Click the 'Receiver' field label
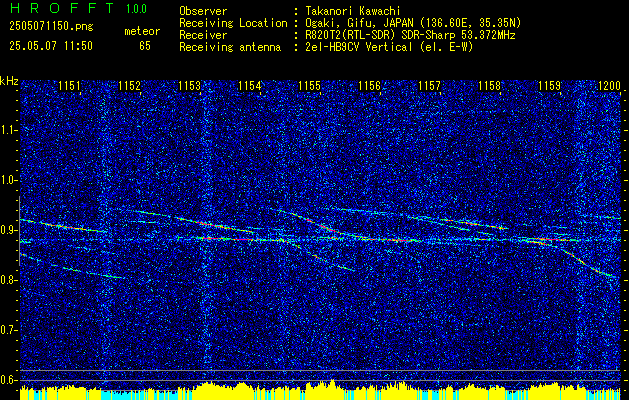Viewport: 629px width, 400px height. coord(203,35)
